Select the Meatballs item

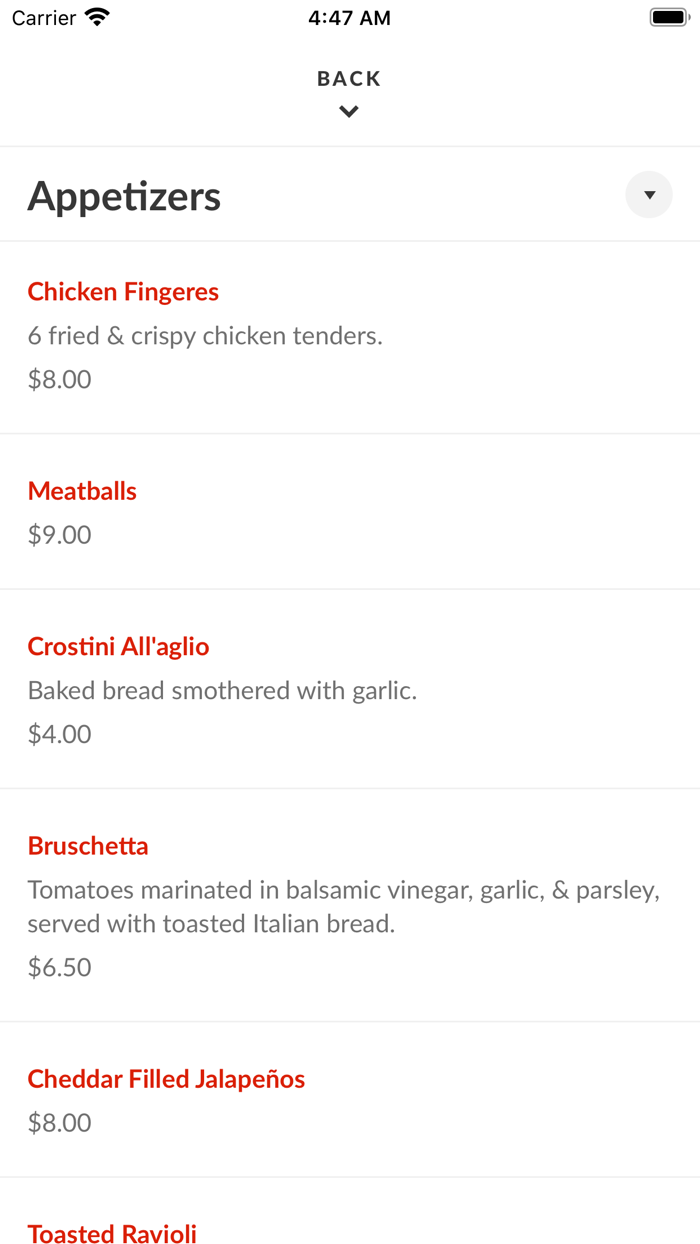(82, 491)
